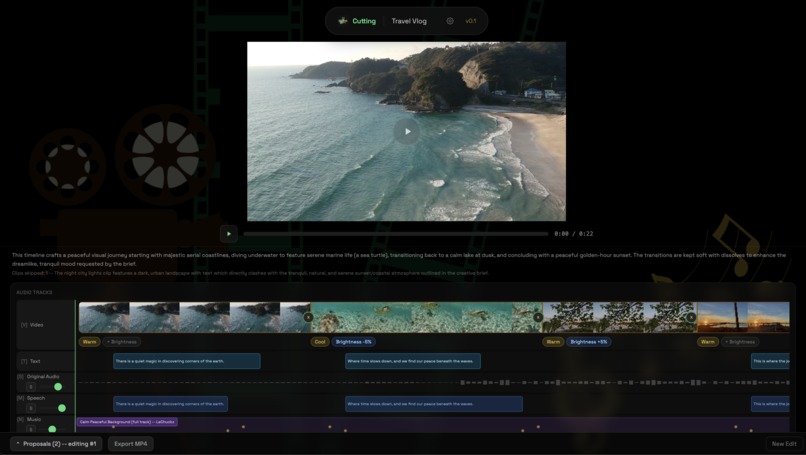Select the coastline aerial video clip
Viewport: 806px width, 455px height.
tap(194, 317)
